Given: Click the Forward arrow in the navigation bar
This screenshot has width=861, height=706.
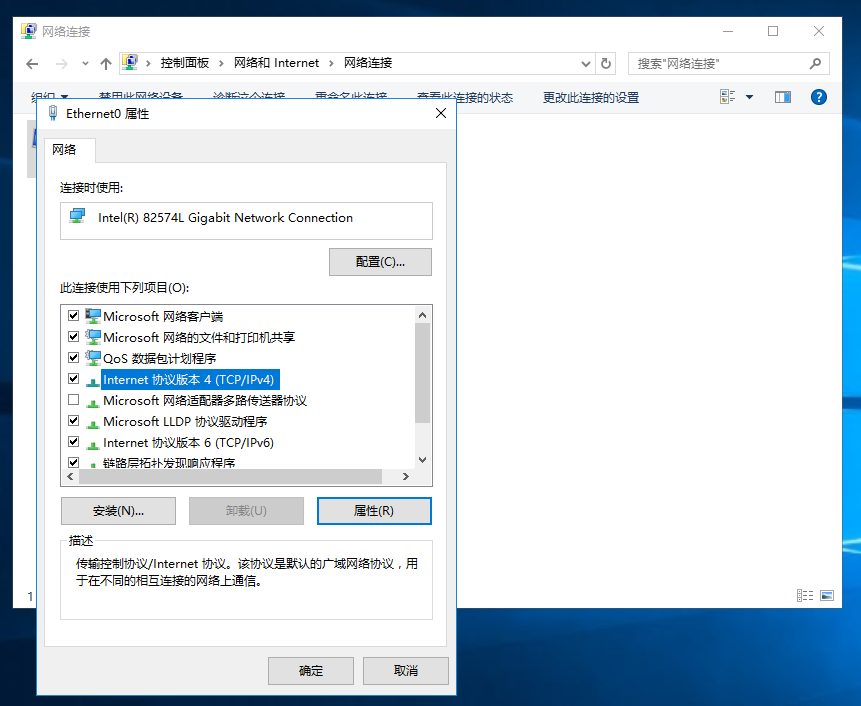Looking at the screenshot, I should tap(62, 64).
